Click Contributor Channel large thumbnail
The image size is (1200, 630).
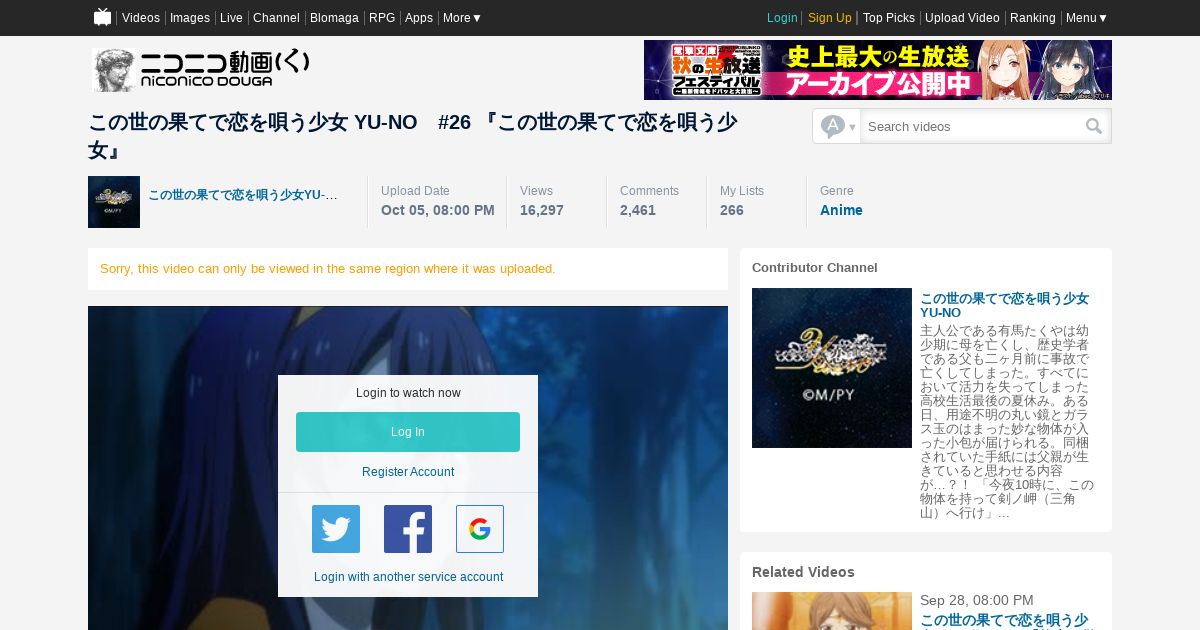(832, 368)
